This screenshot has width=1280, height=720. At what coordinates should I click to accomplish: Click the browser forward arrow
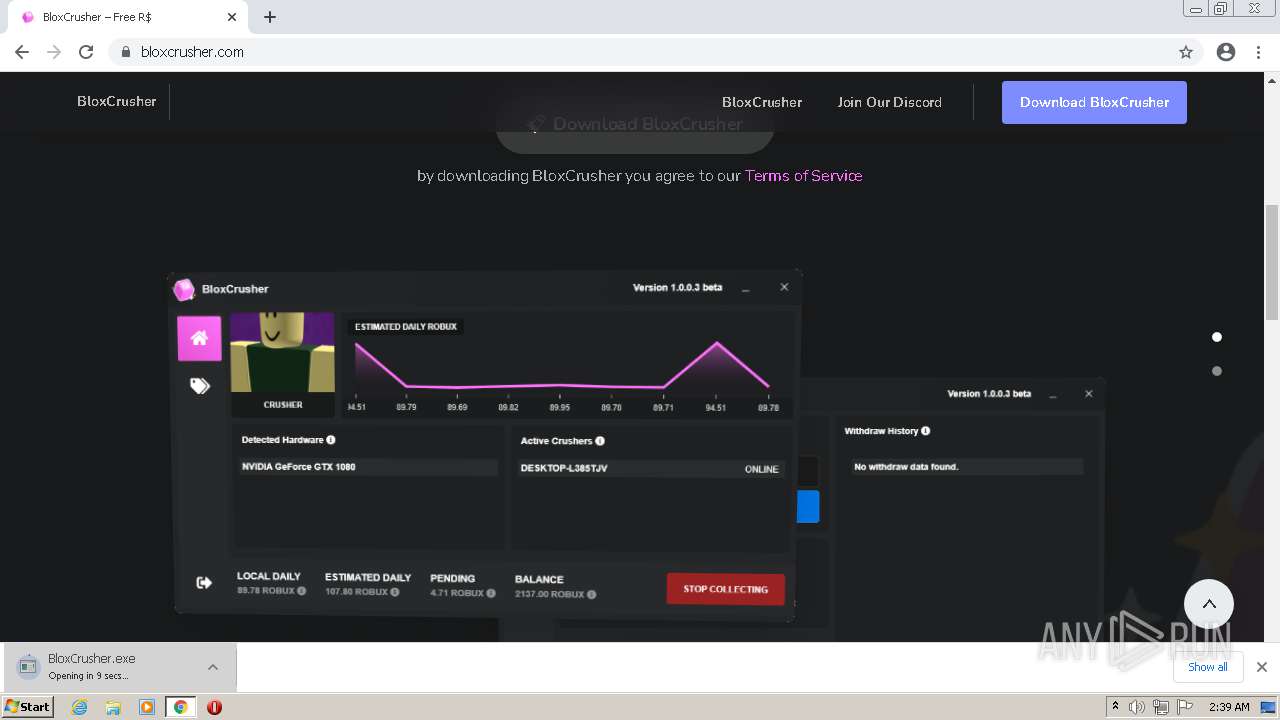click(x=54, y=52)
